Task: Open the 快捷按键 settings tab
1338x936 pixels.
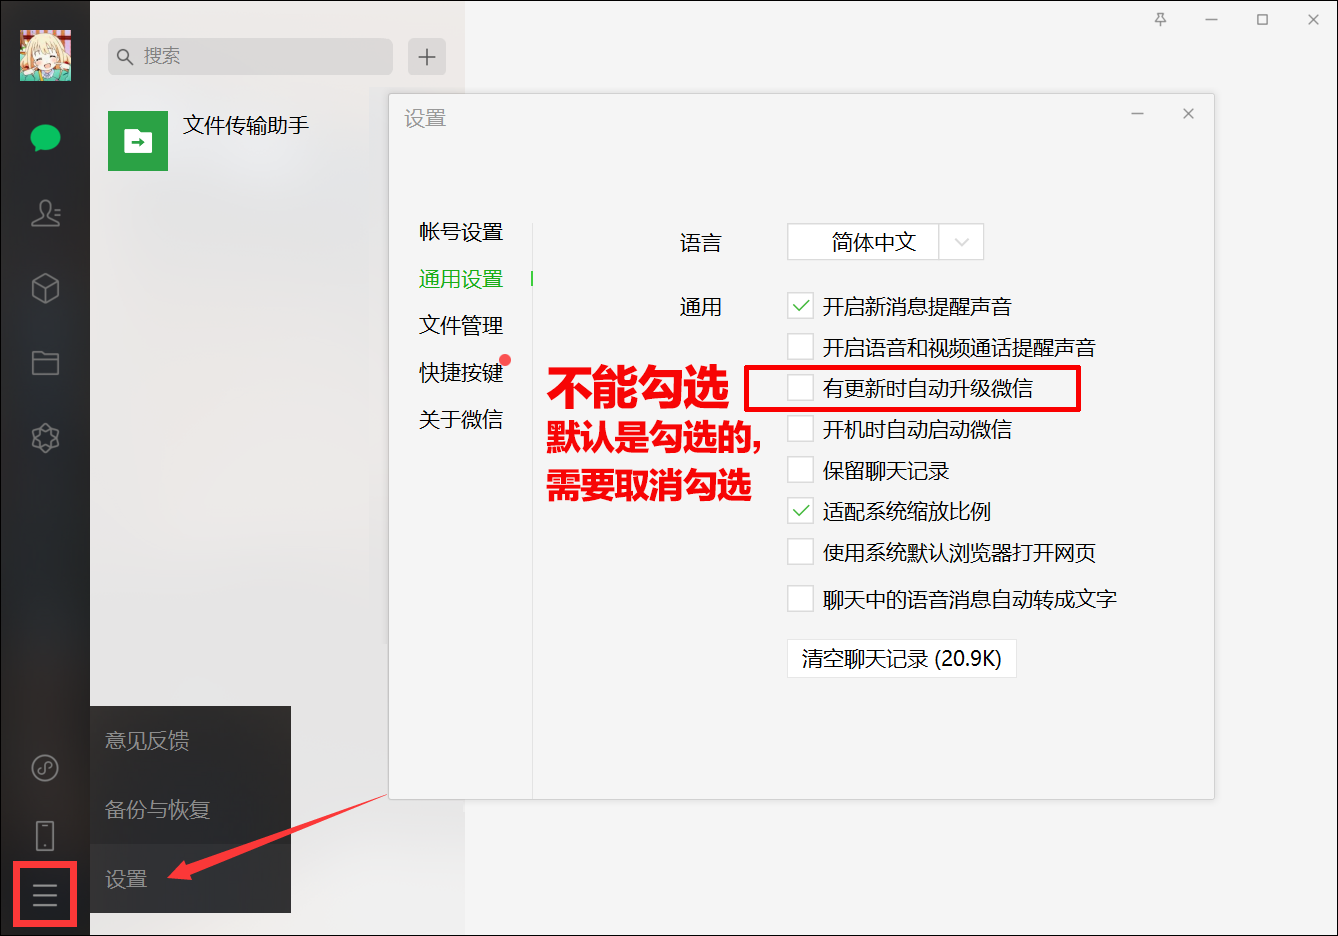Action: pyautogui.click(x=461, y=372)
